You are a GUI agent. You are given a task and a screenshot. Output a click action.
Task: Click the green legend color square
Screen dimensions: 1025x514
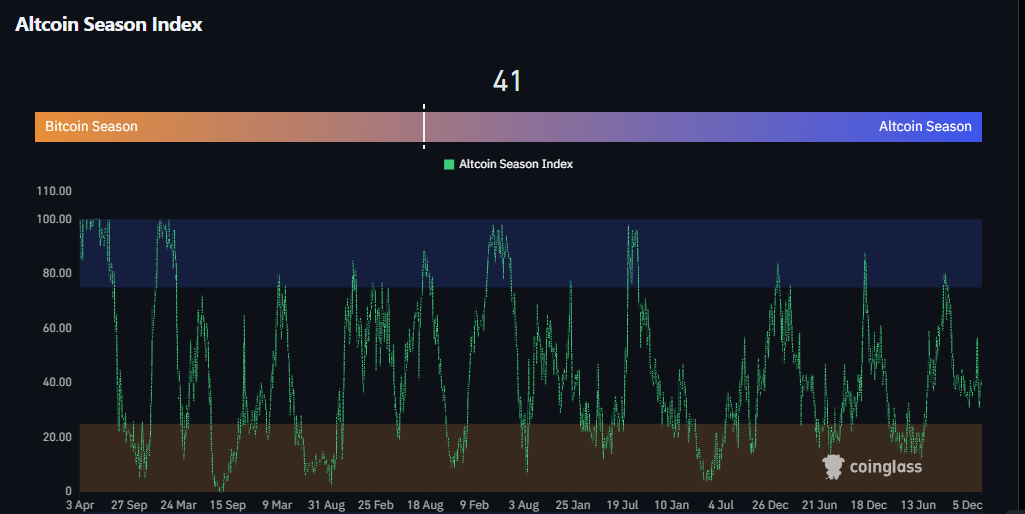(449, 164)
